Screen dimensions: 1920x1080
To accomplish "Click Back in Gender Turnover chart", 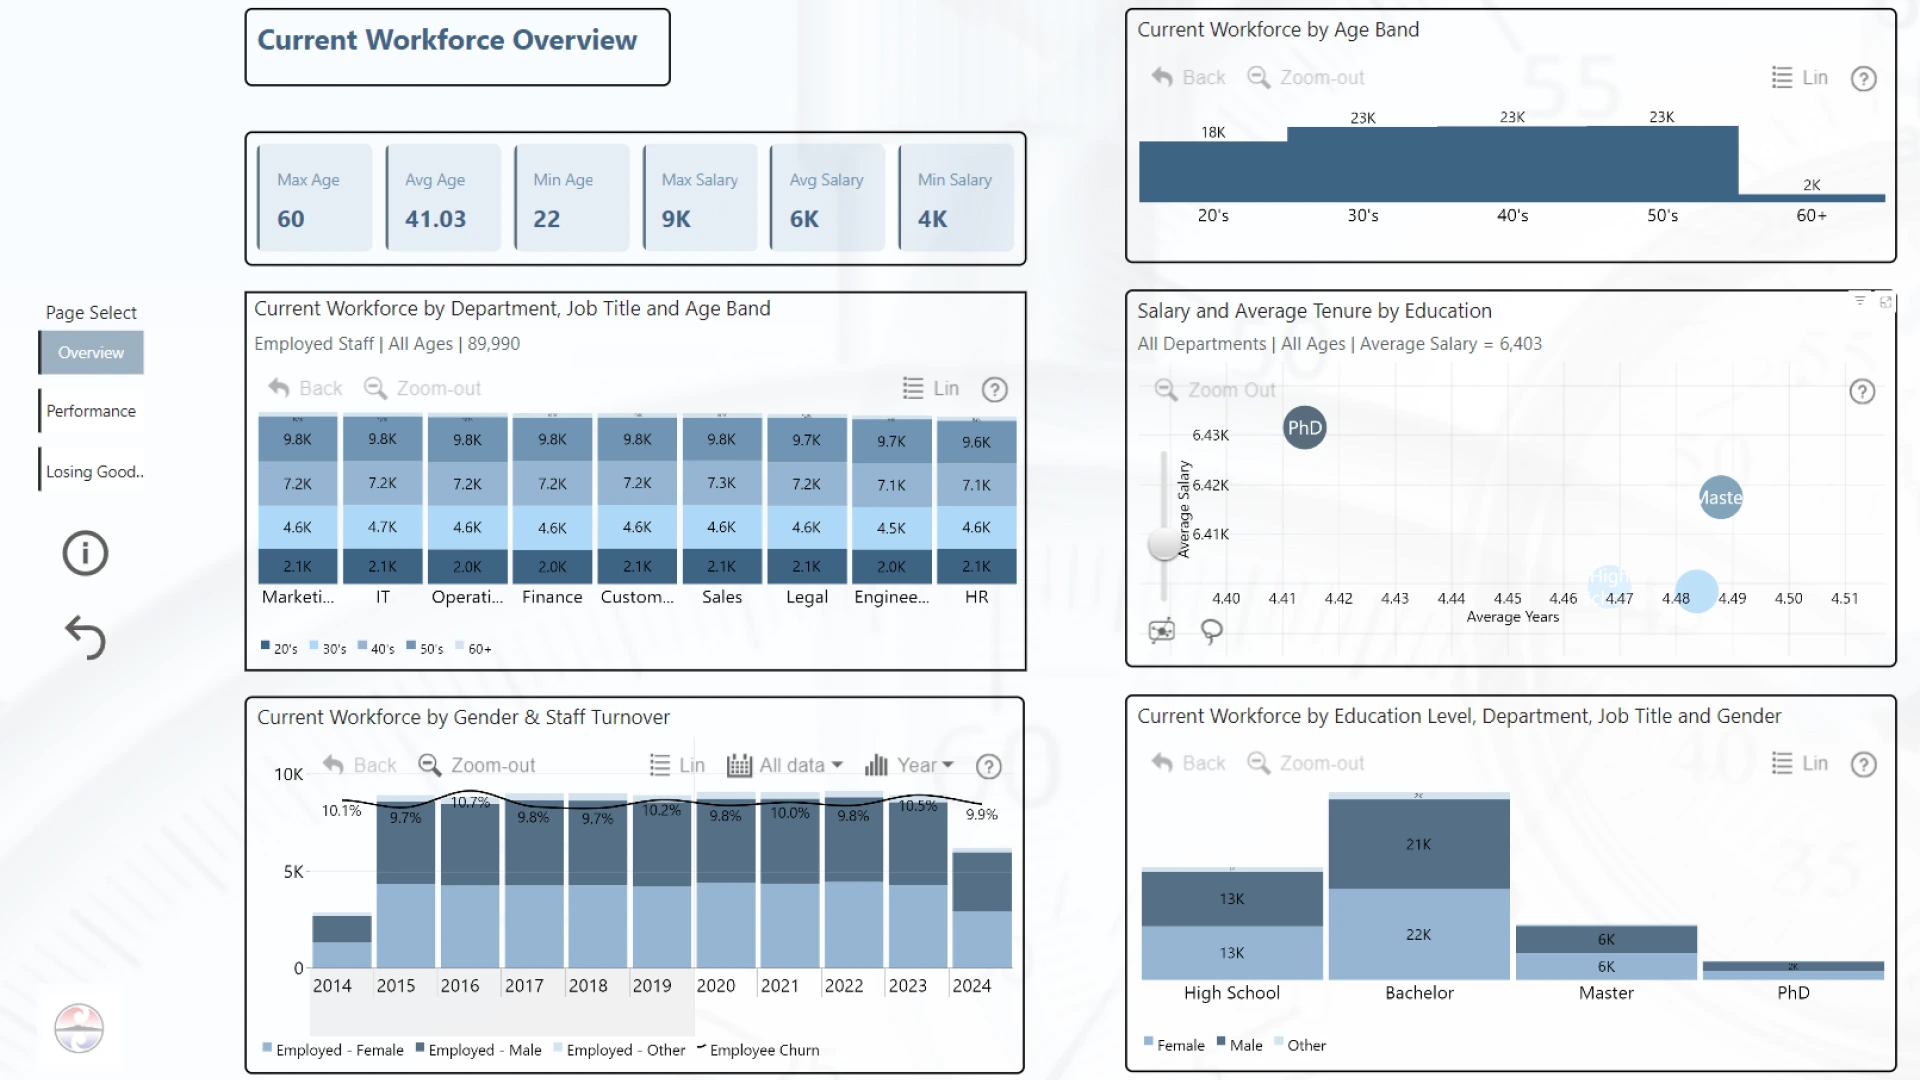I will pyautogui.click(x=360, y=765).
